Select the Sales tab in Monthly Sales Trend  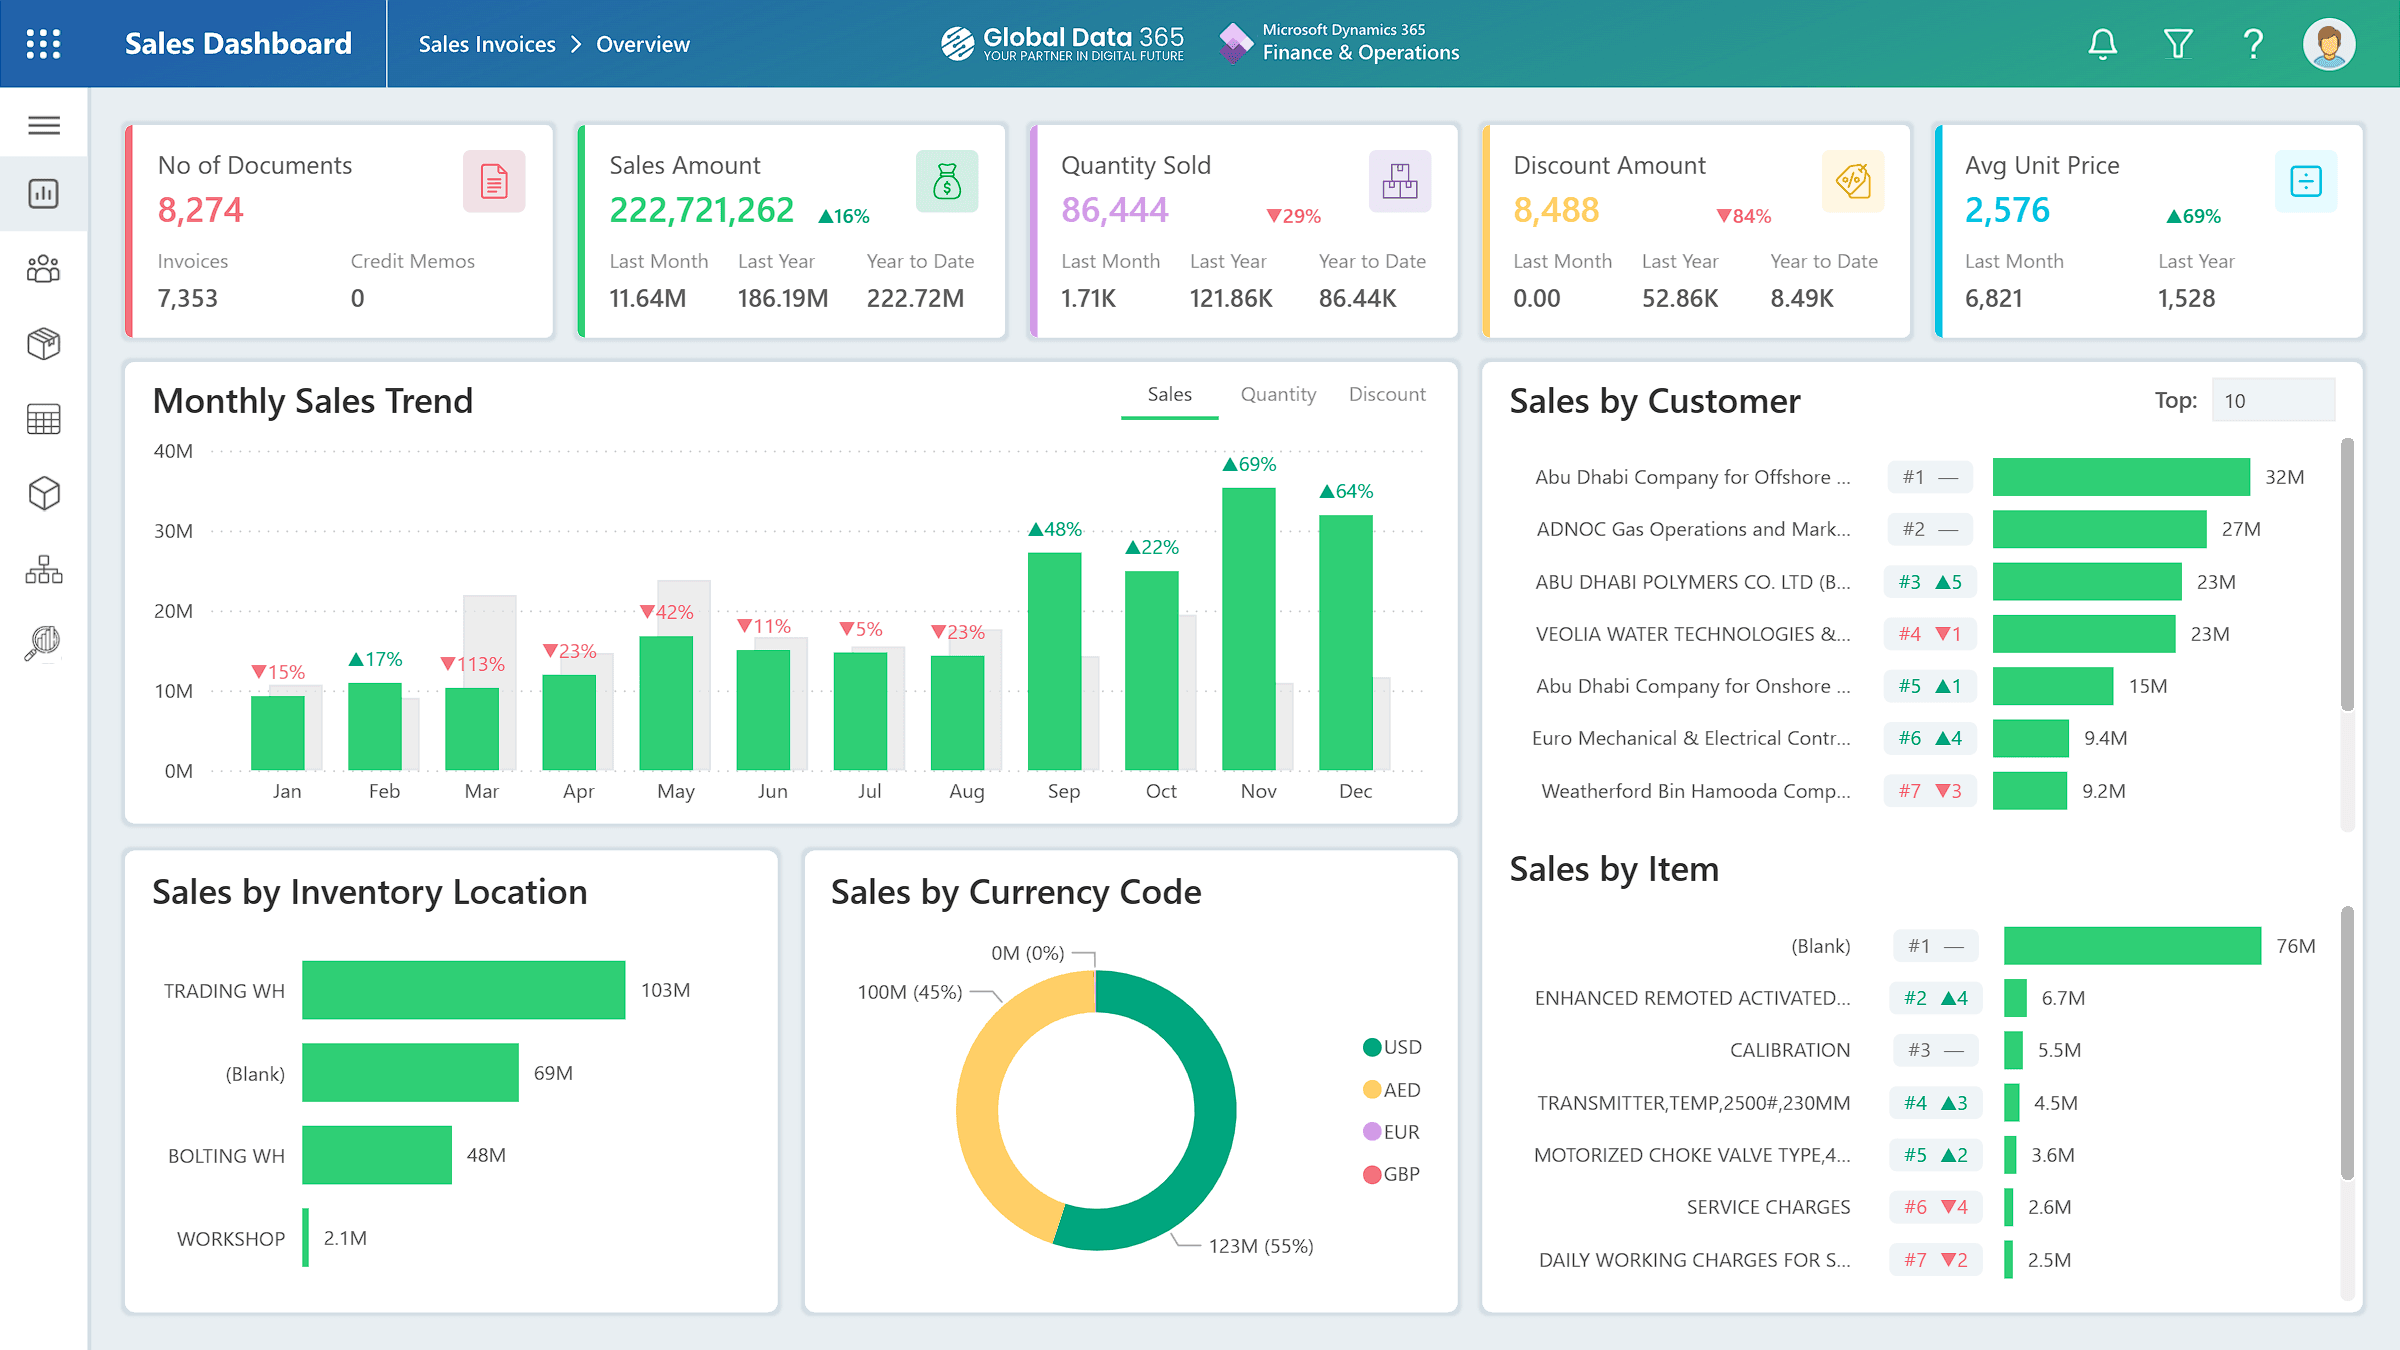click(x=1169, y=395)
